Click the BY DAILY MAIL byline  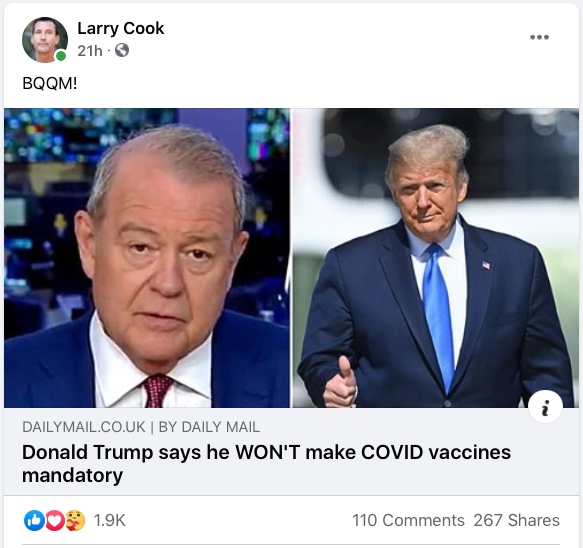(209, 427)
